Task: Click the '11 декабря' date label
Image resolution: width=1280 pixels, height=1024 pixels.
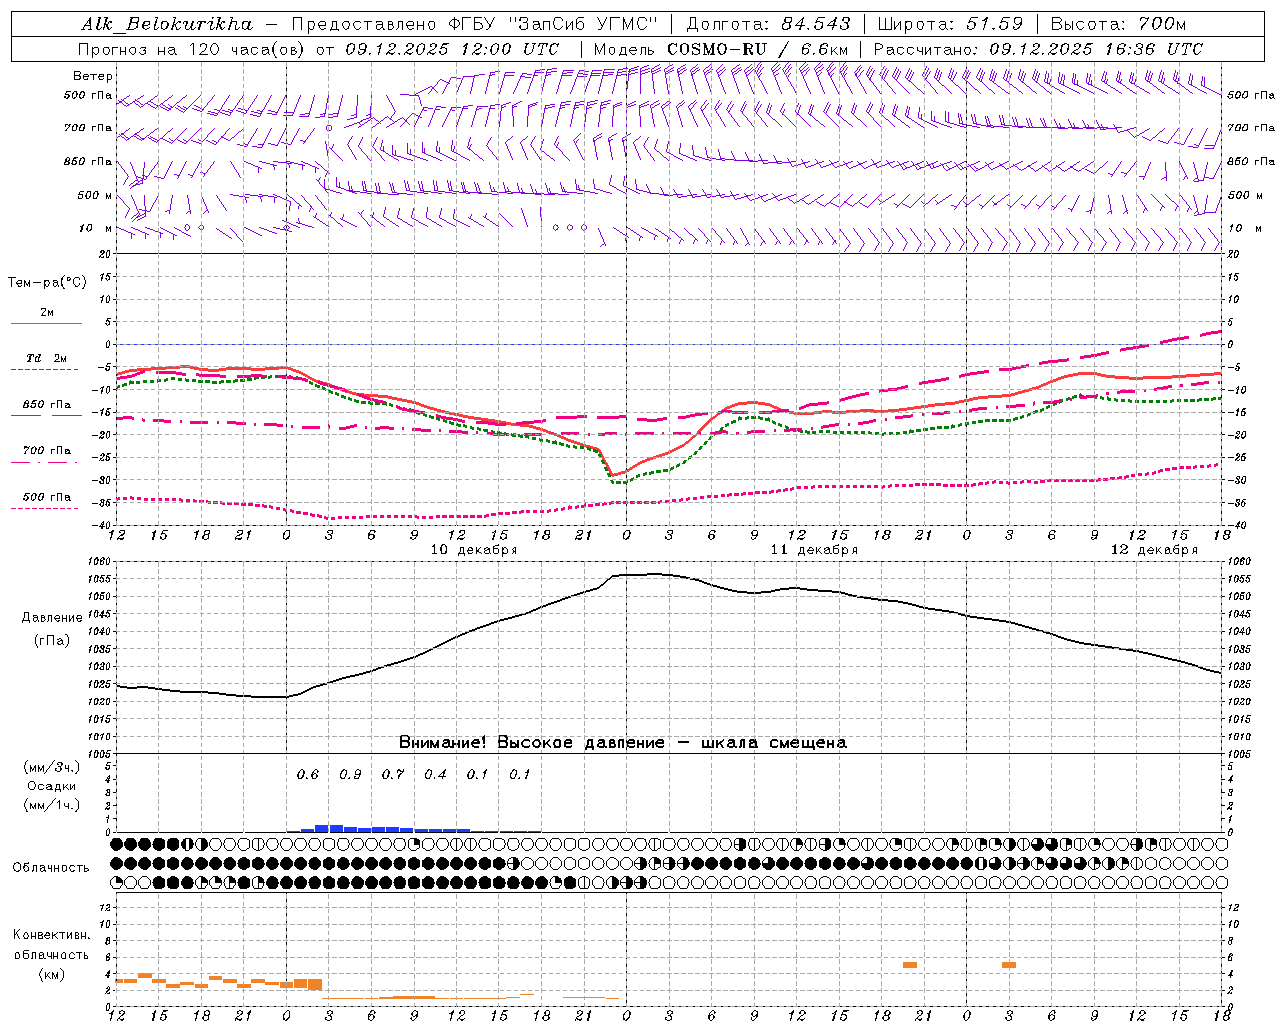Action: [814, 550]
